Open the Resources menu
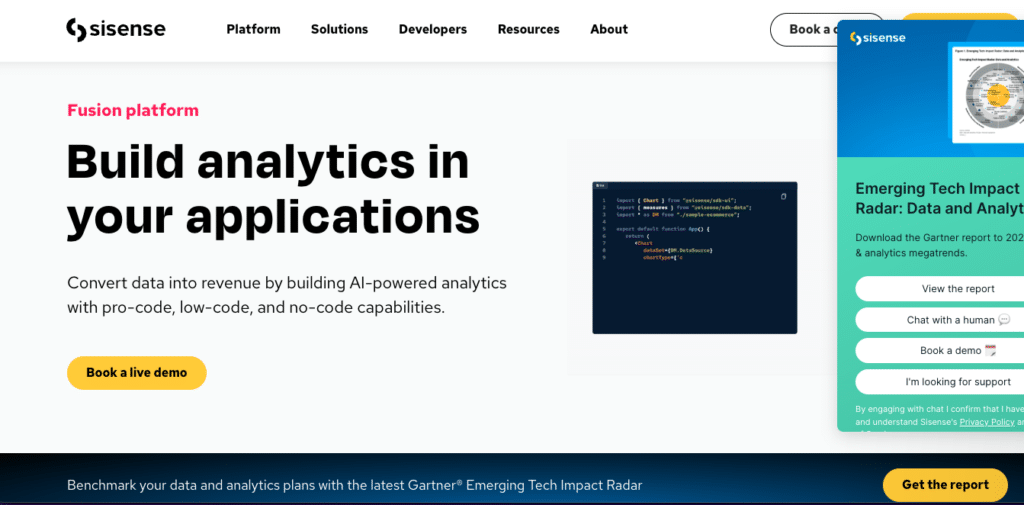1024x505 pixels. point(528,29)
